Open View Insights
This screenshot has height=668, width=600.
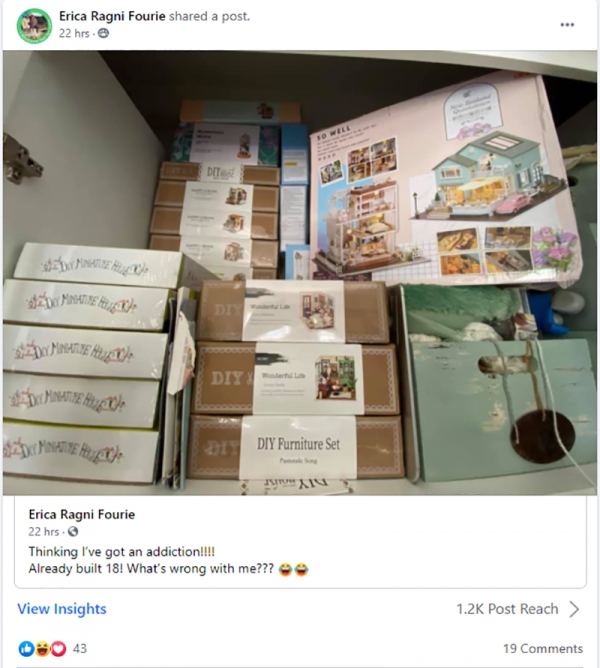[x=62, y=609]
